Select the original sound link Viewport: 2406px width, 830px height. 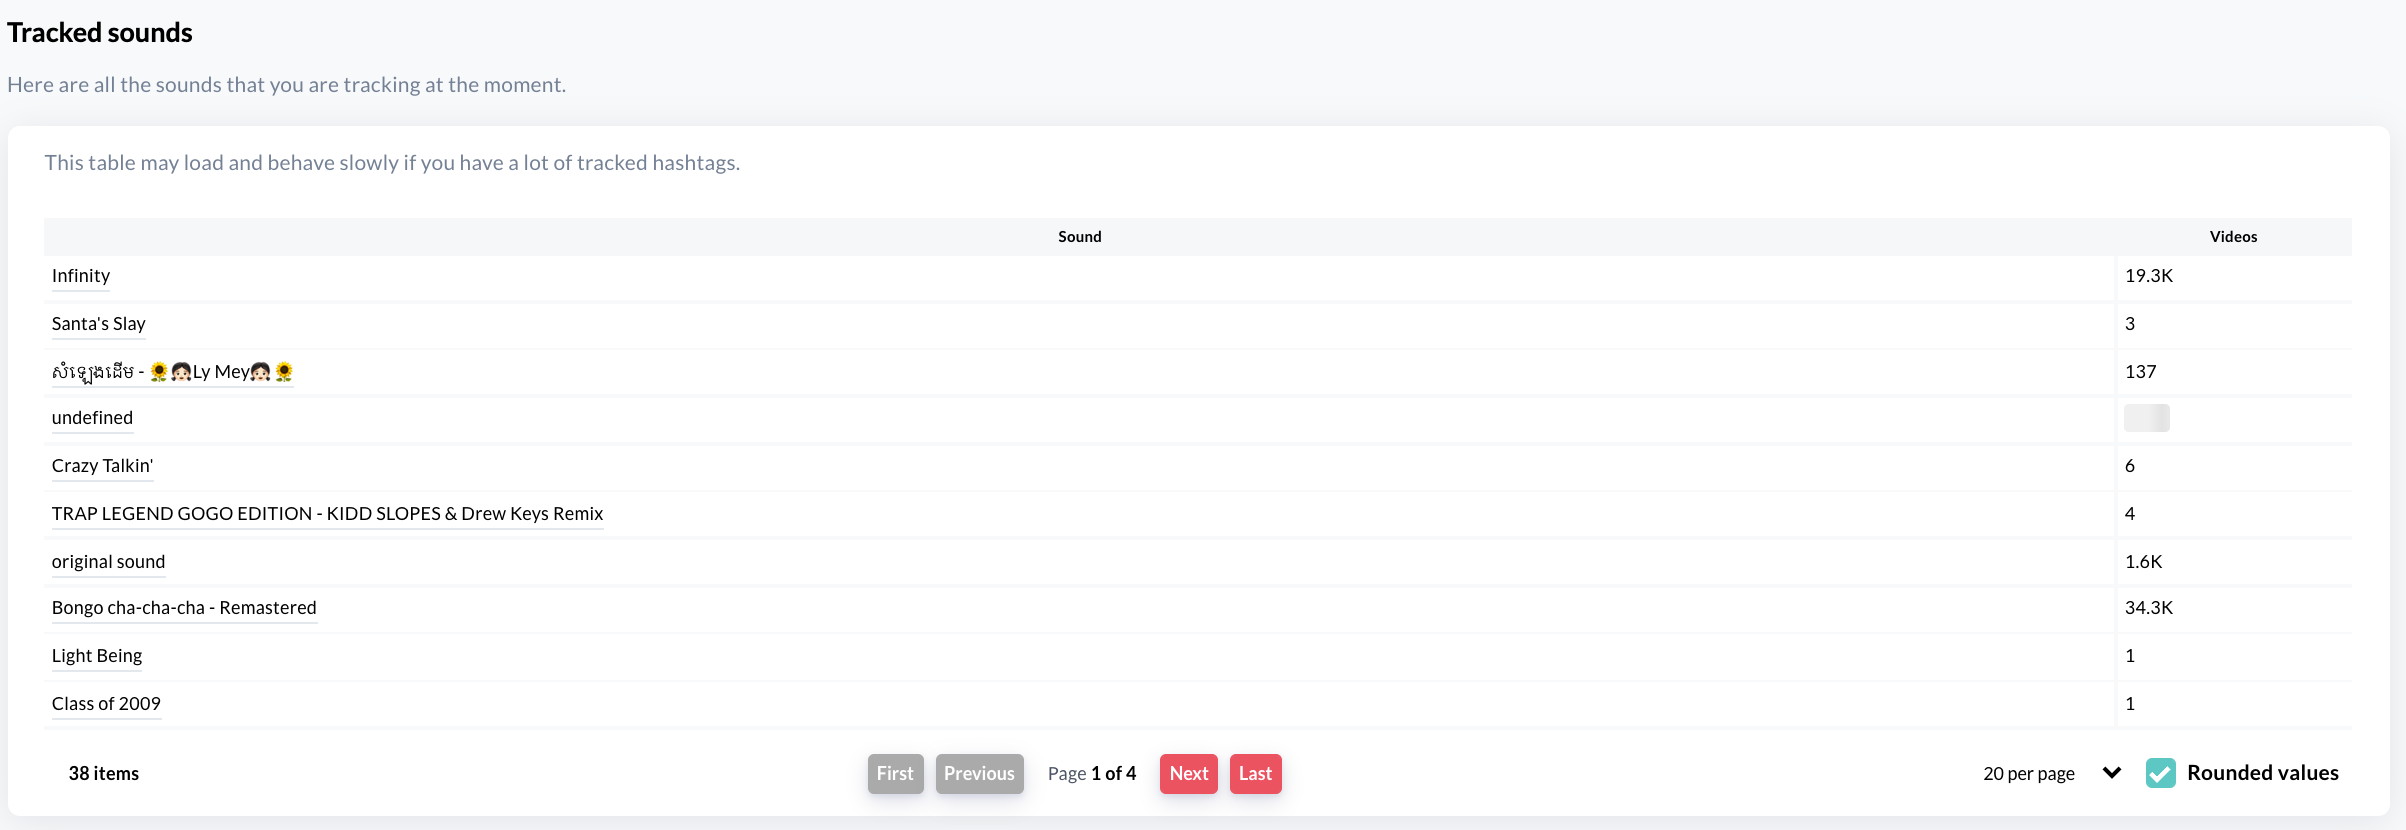(108, 562)
